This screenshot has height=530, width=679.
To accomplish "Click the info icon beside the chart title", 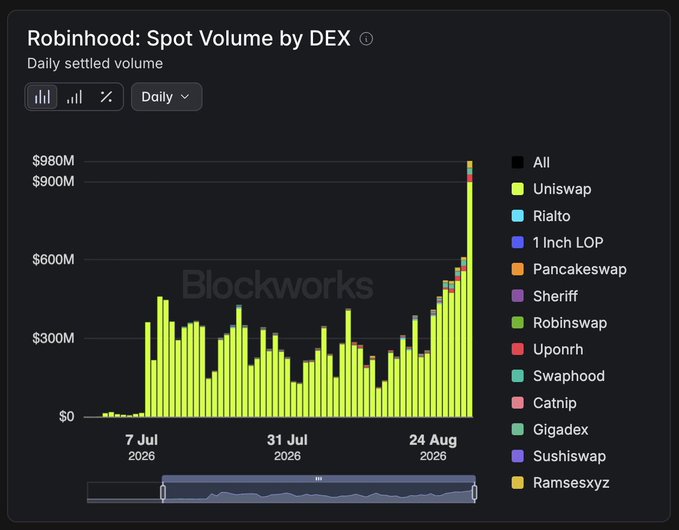I will (366, 39).
